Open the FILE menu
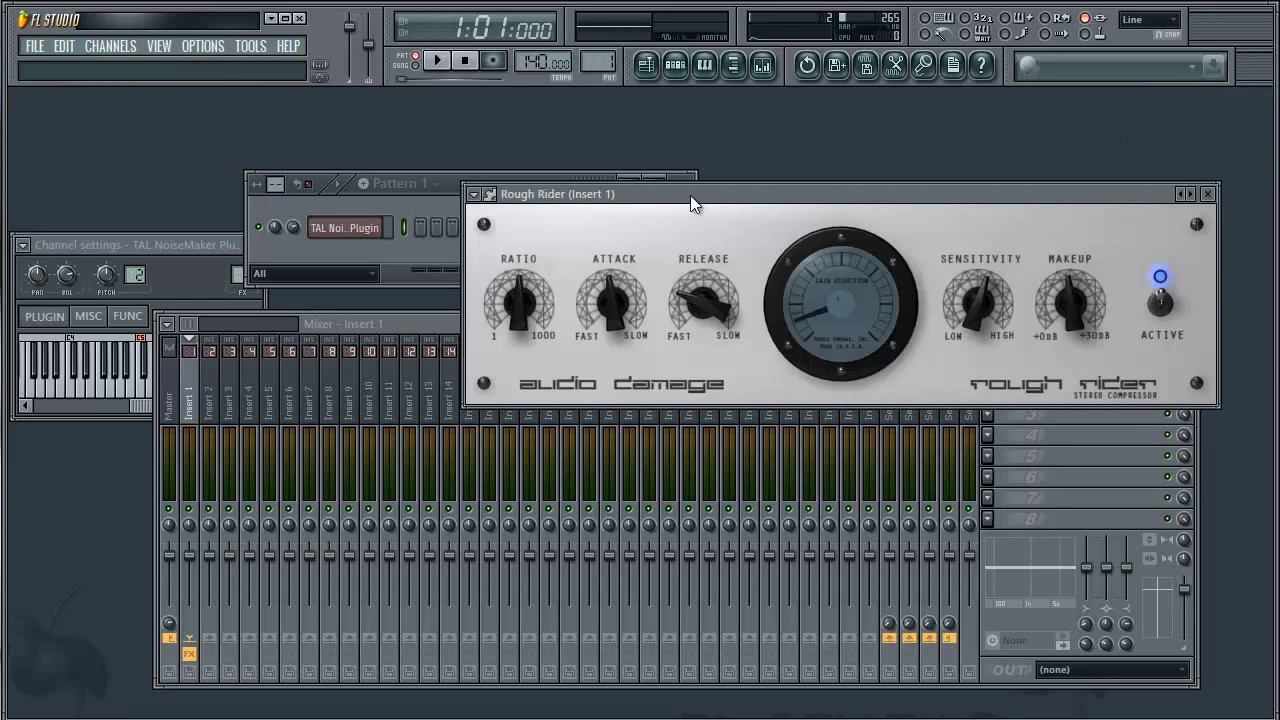 [x=35, y=46]
